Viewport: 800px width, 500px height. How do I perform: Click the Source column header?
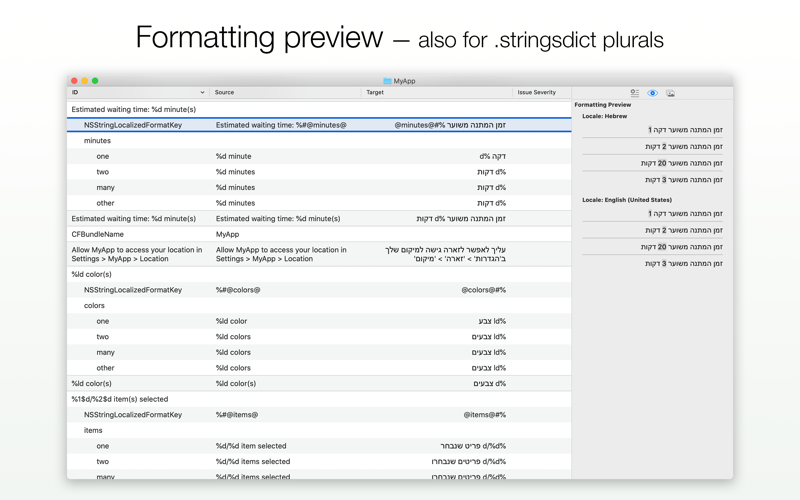(285, 93)
